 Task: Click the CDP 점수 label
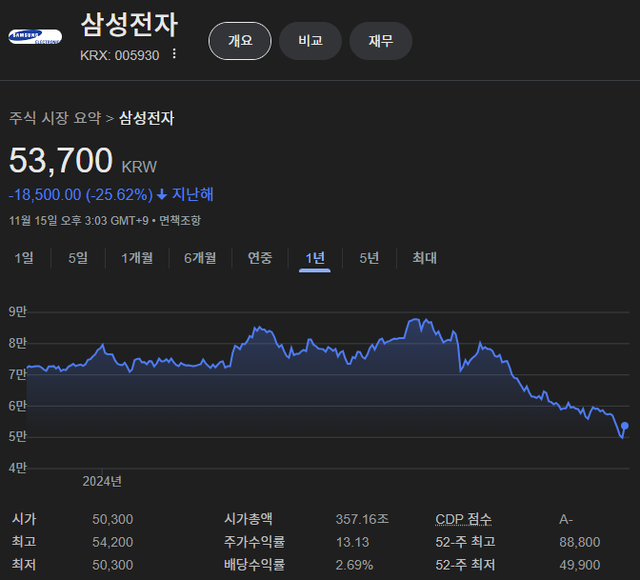click(463, 519)
